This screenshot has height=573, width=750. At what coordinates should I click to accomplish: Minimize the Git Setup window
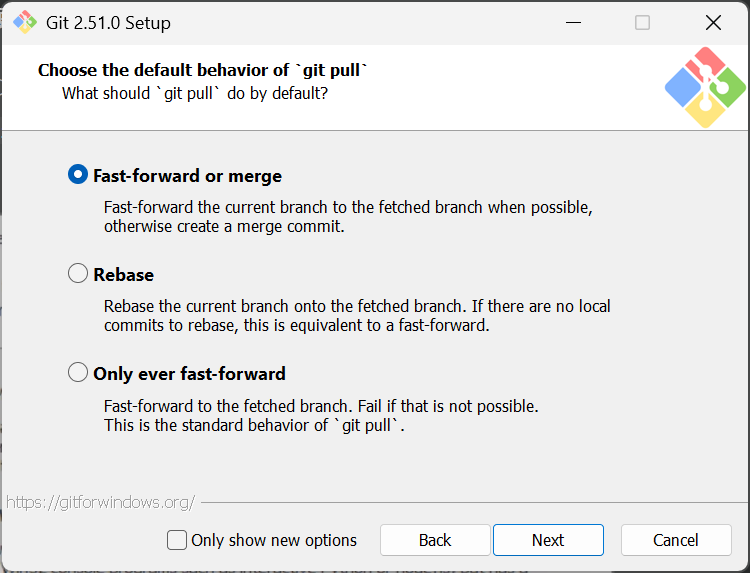coord(573,22)
